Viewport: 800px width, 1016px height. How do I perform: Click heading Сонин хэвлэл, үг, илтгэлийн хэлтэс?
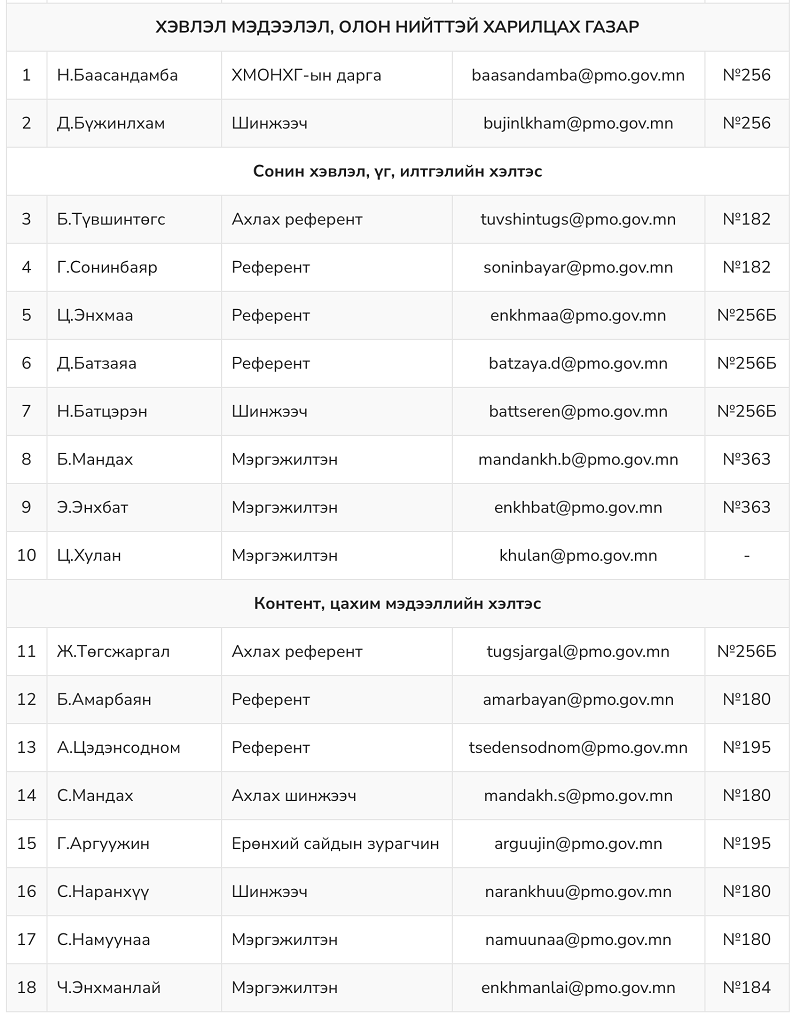[x=398, y=171]
